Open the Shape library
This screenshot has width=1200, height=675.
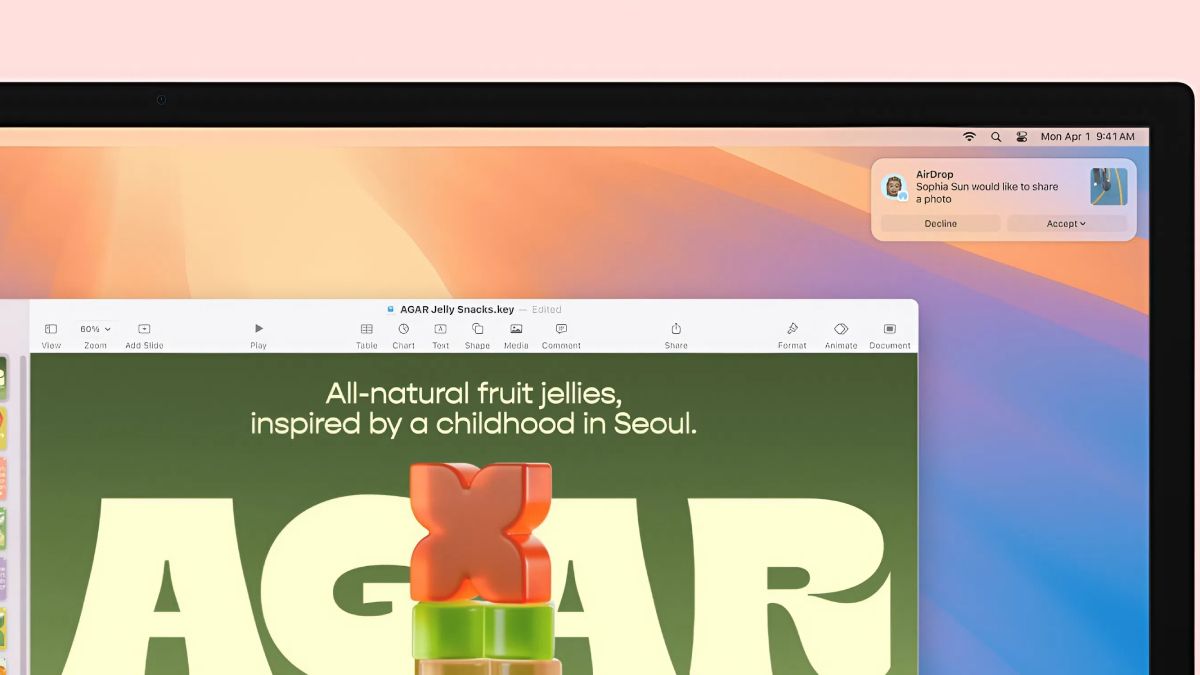[x=477, y=335]
